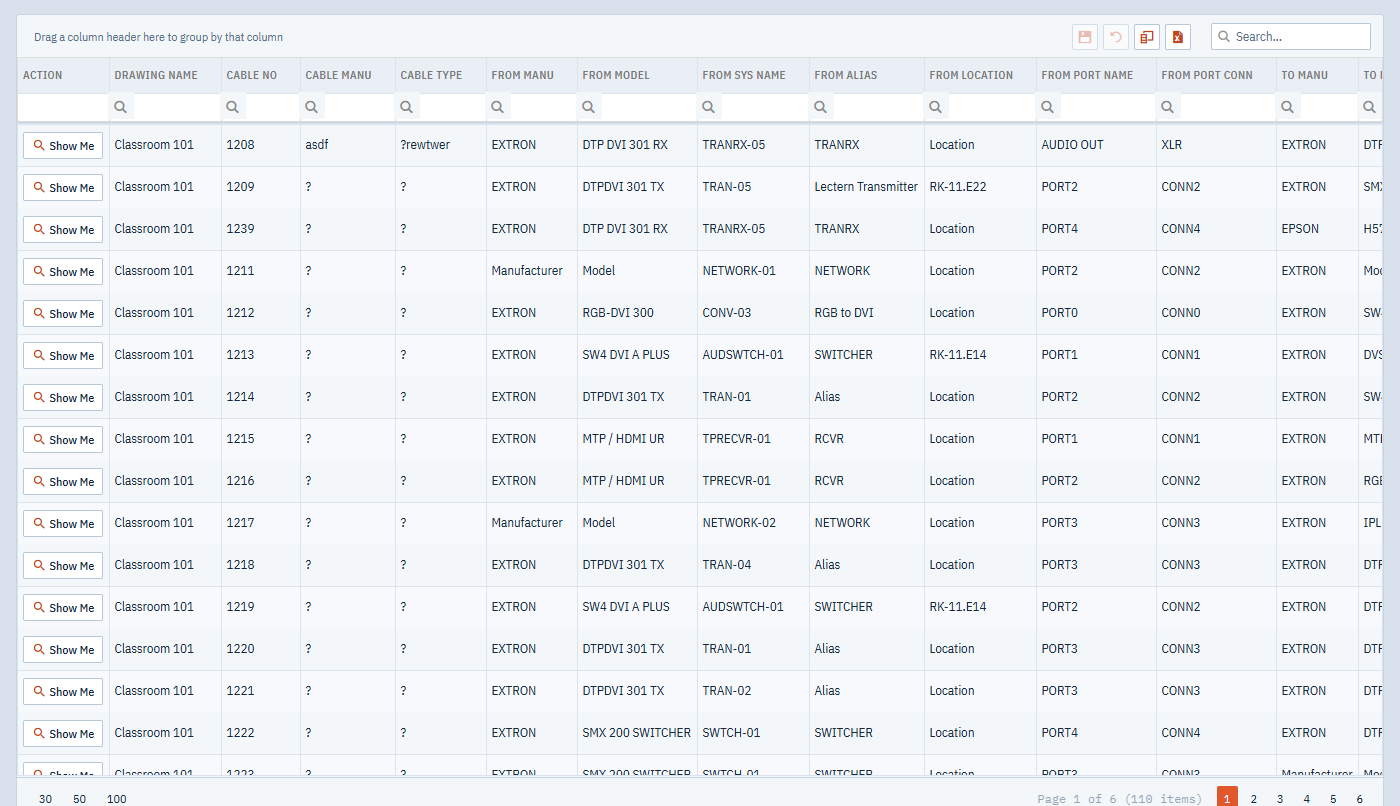
Task: Open filter magnifier for From Port Conn column
Action: tap(1168, 107)
